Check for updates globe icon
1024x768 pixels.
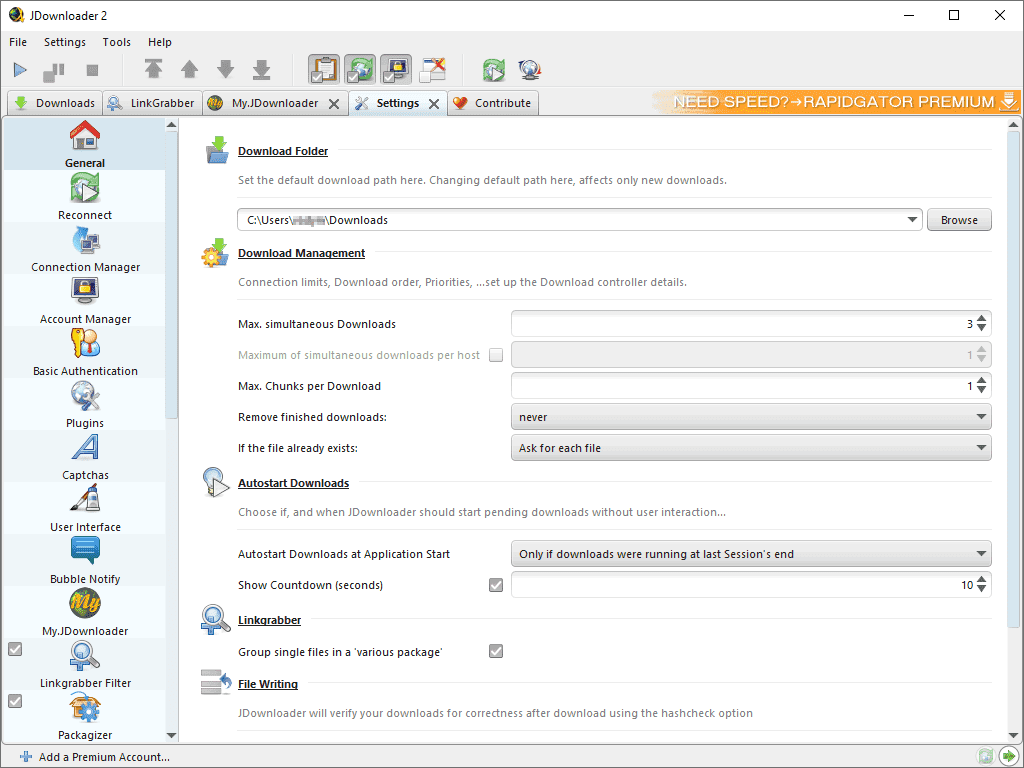point(530,70)
